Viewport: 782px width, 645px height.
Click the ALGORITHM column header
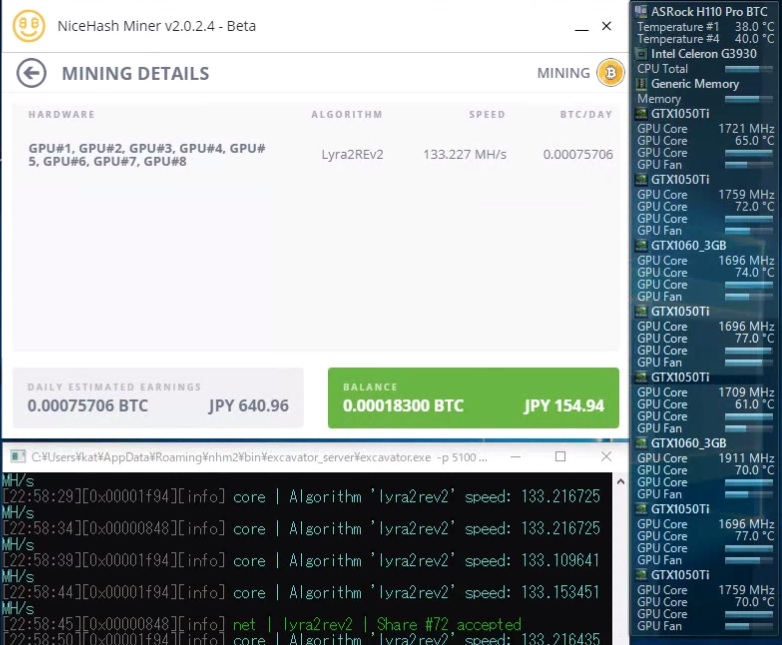(347, 114)
